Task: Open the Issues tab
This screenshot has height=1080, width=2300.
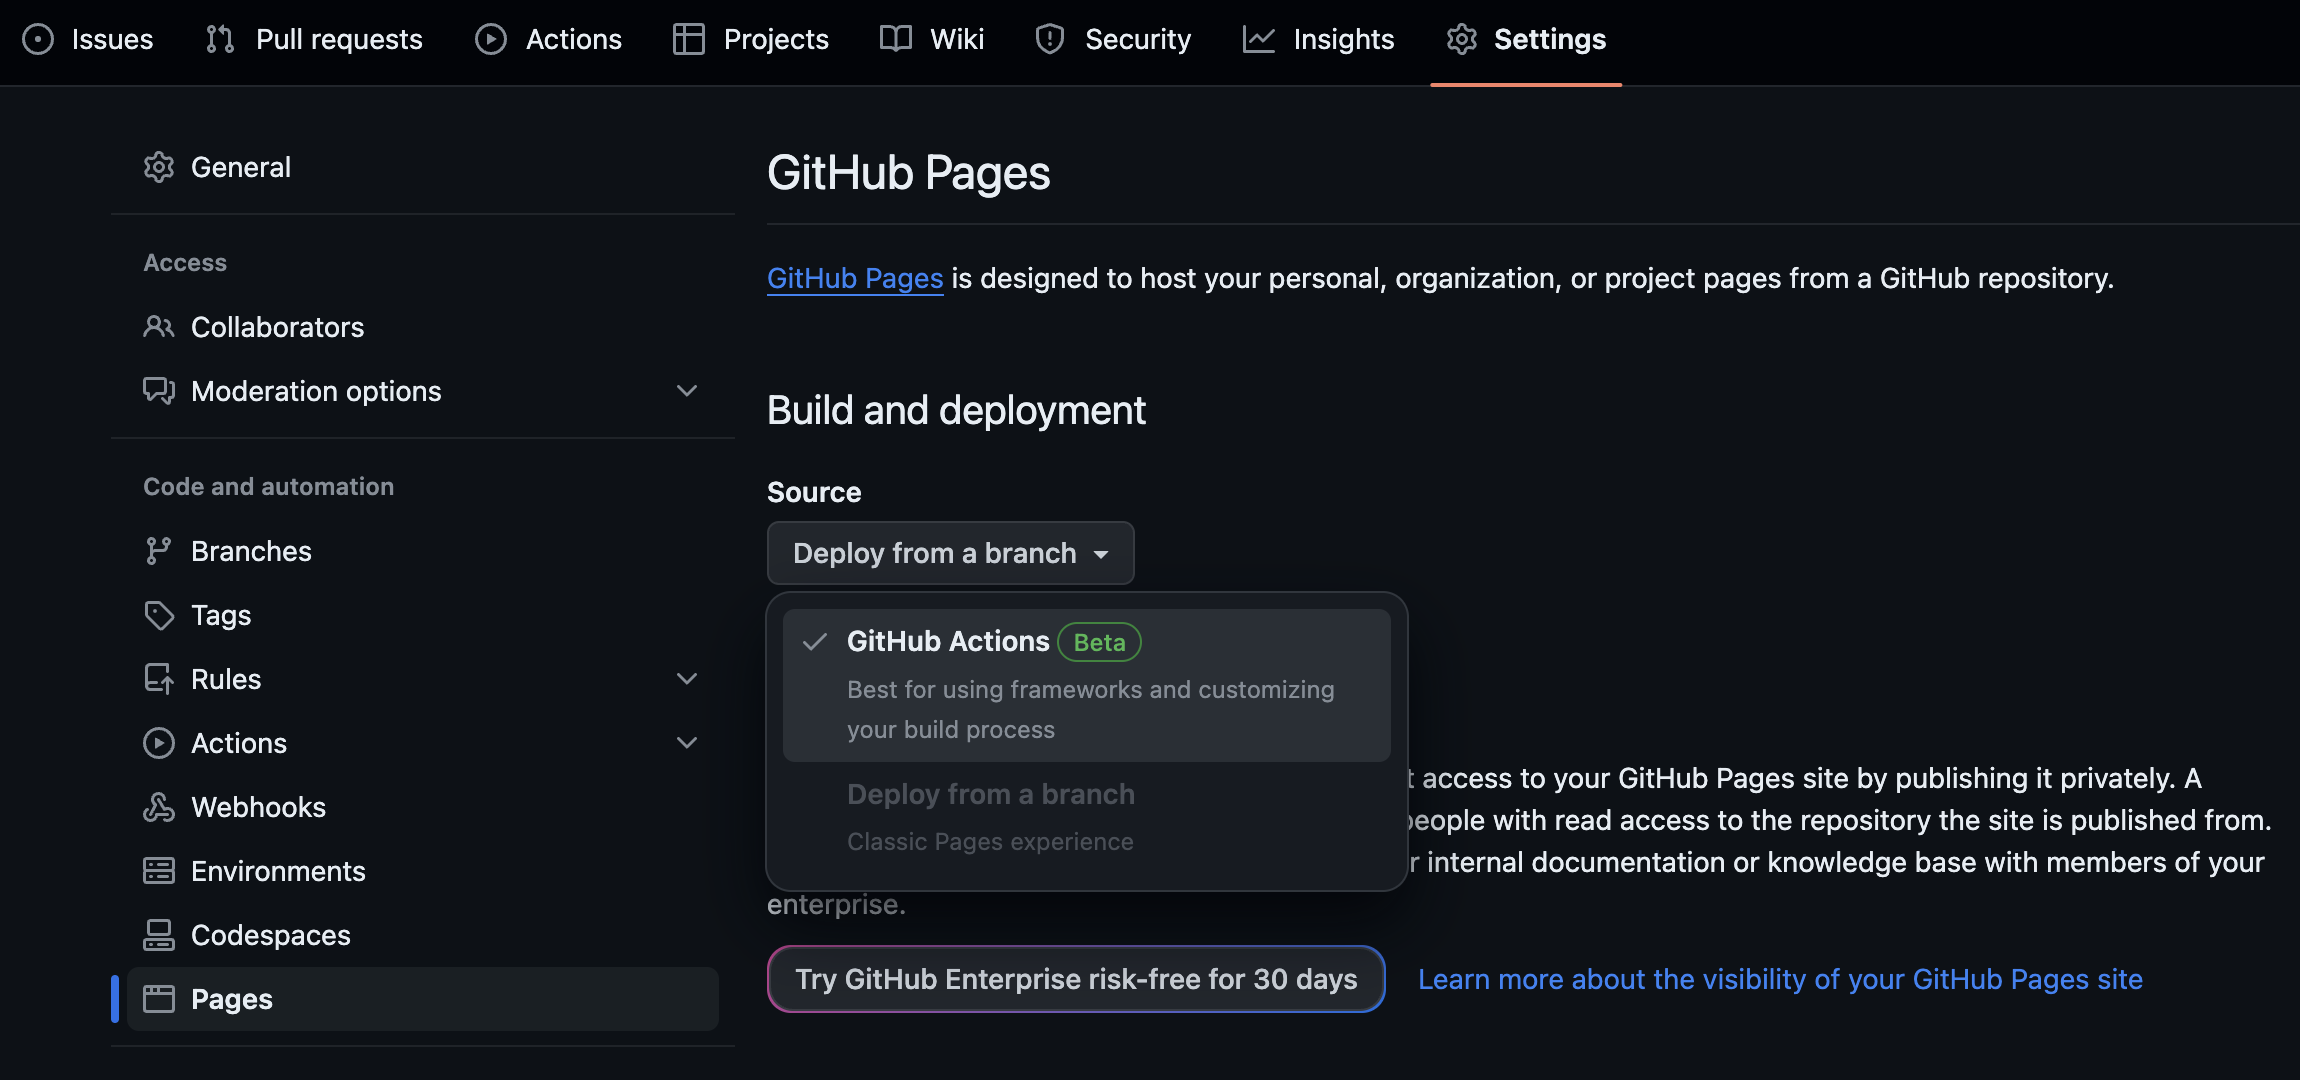Action: tap(88, 39)
